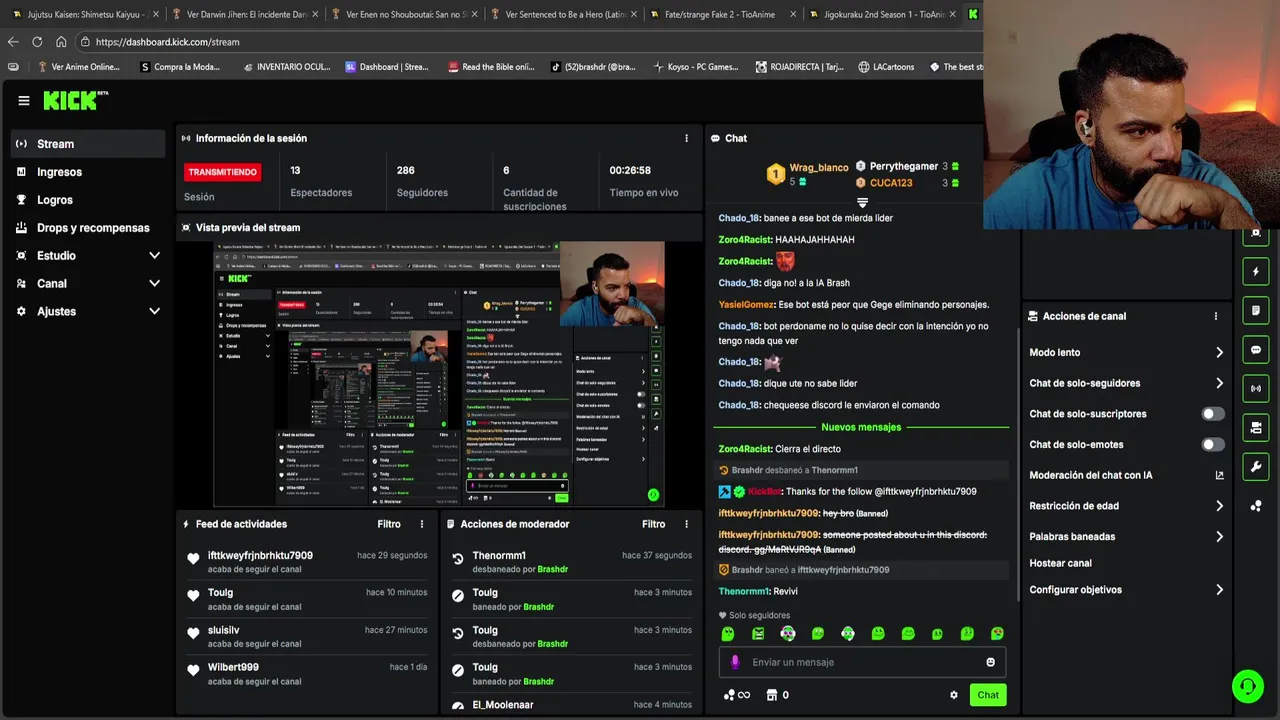Click the Enviar un mensaje input field
Screen dimensions: 1280x720
point(862,662)
